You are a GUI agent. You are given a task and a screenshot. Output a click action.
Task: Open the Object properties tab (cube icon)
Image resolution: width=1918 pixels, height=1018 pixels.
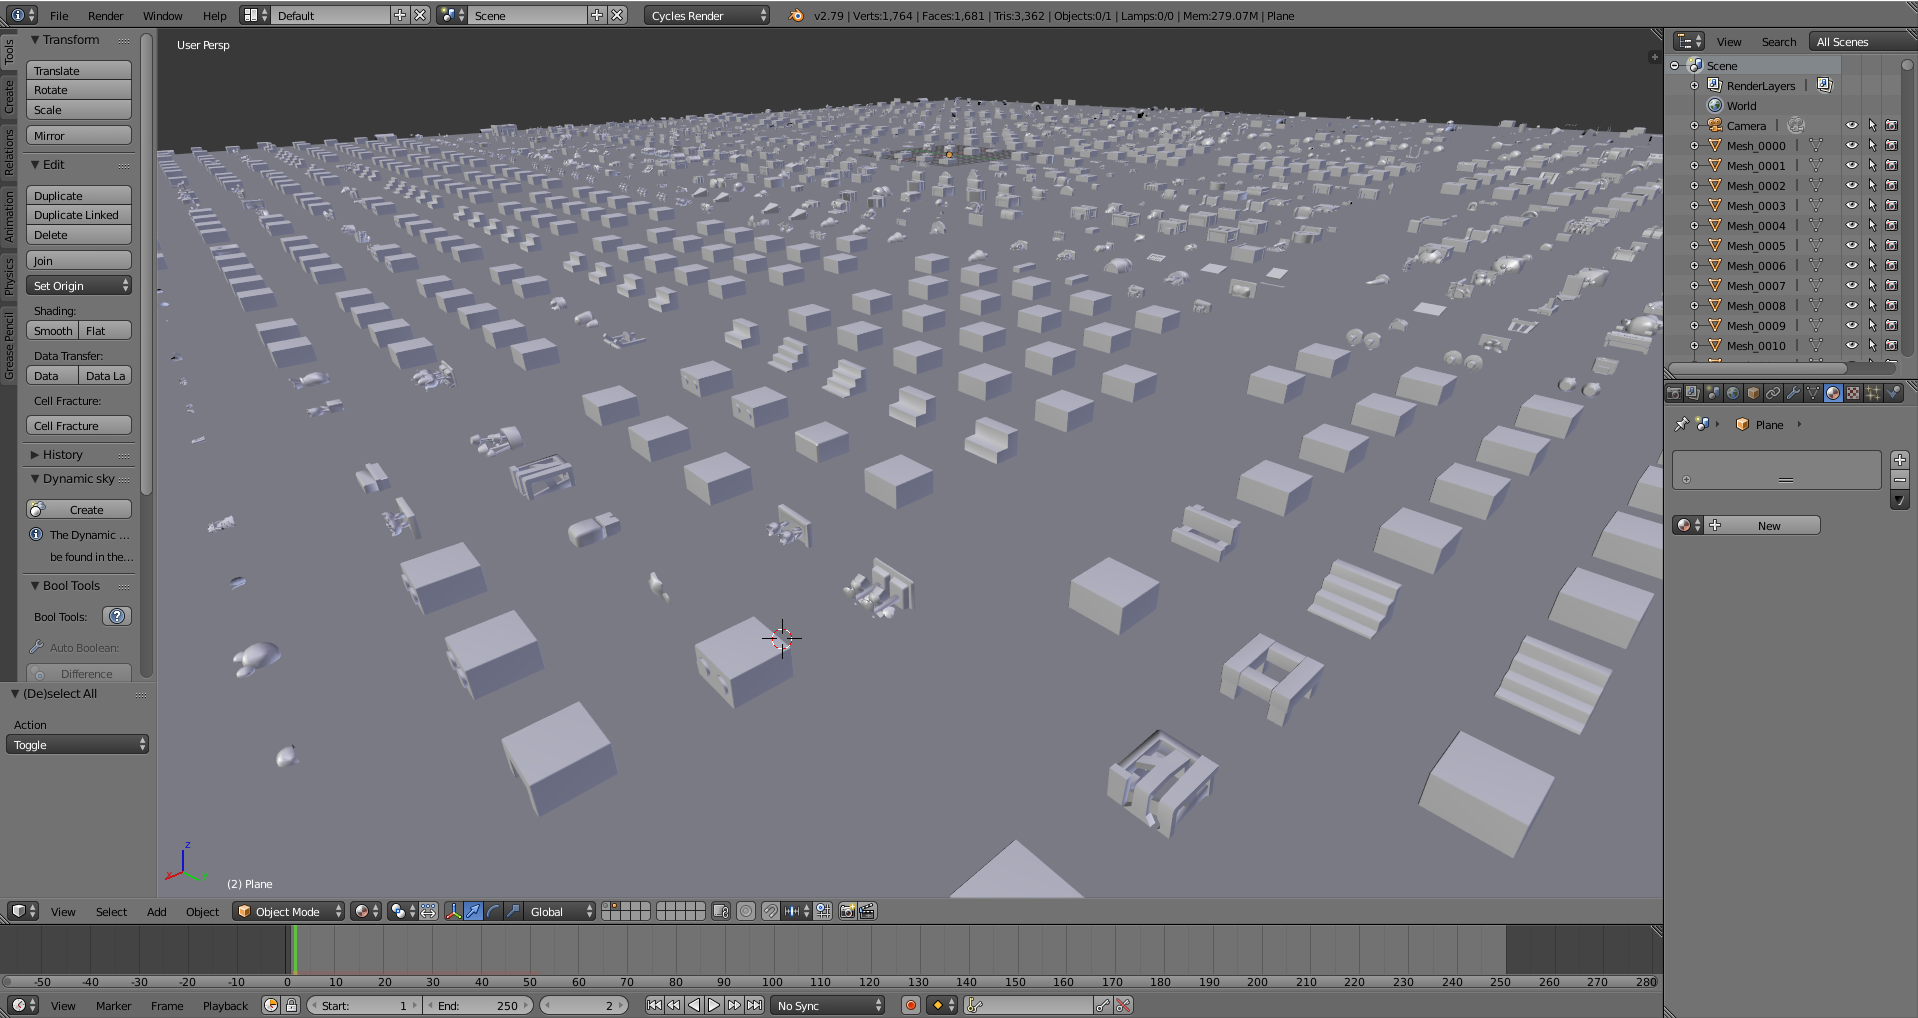[x=1753, y=393]
